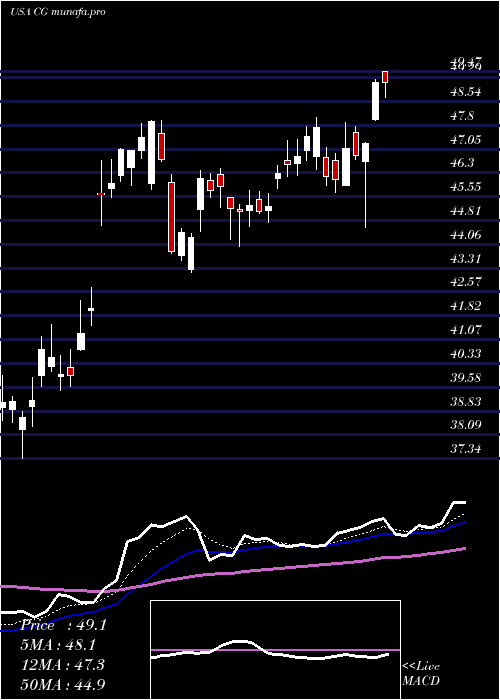Click the 41.82 price axis label

pyautogui.click(x=466, y=306)
